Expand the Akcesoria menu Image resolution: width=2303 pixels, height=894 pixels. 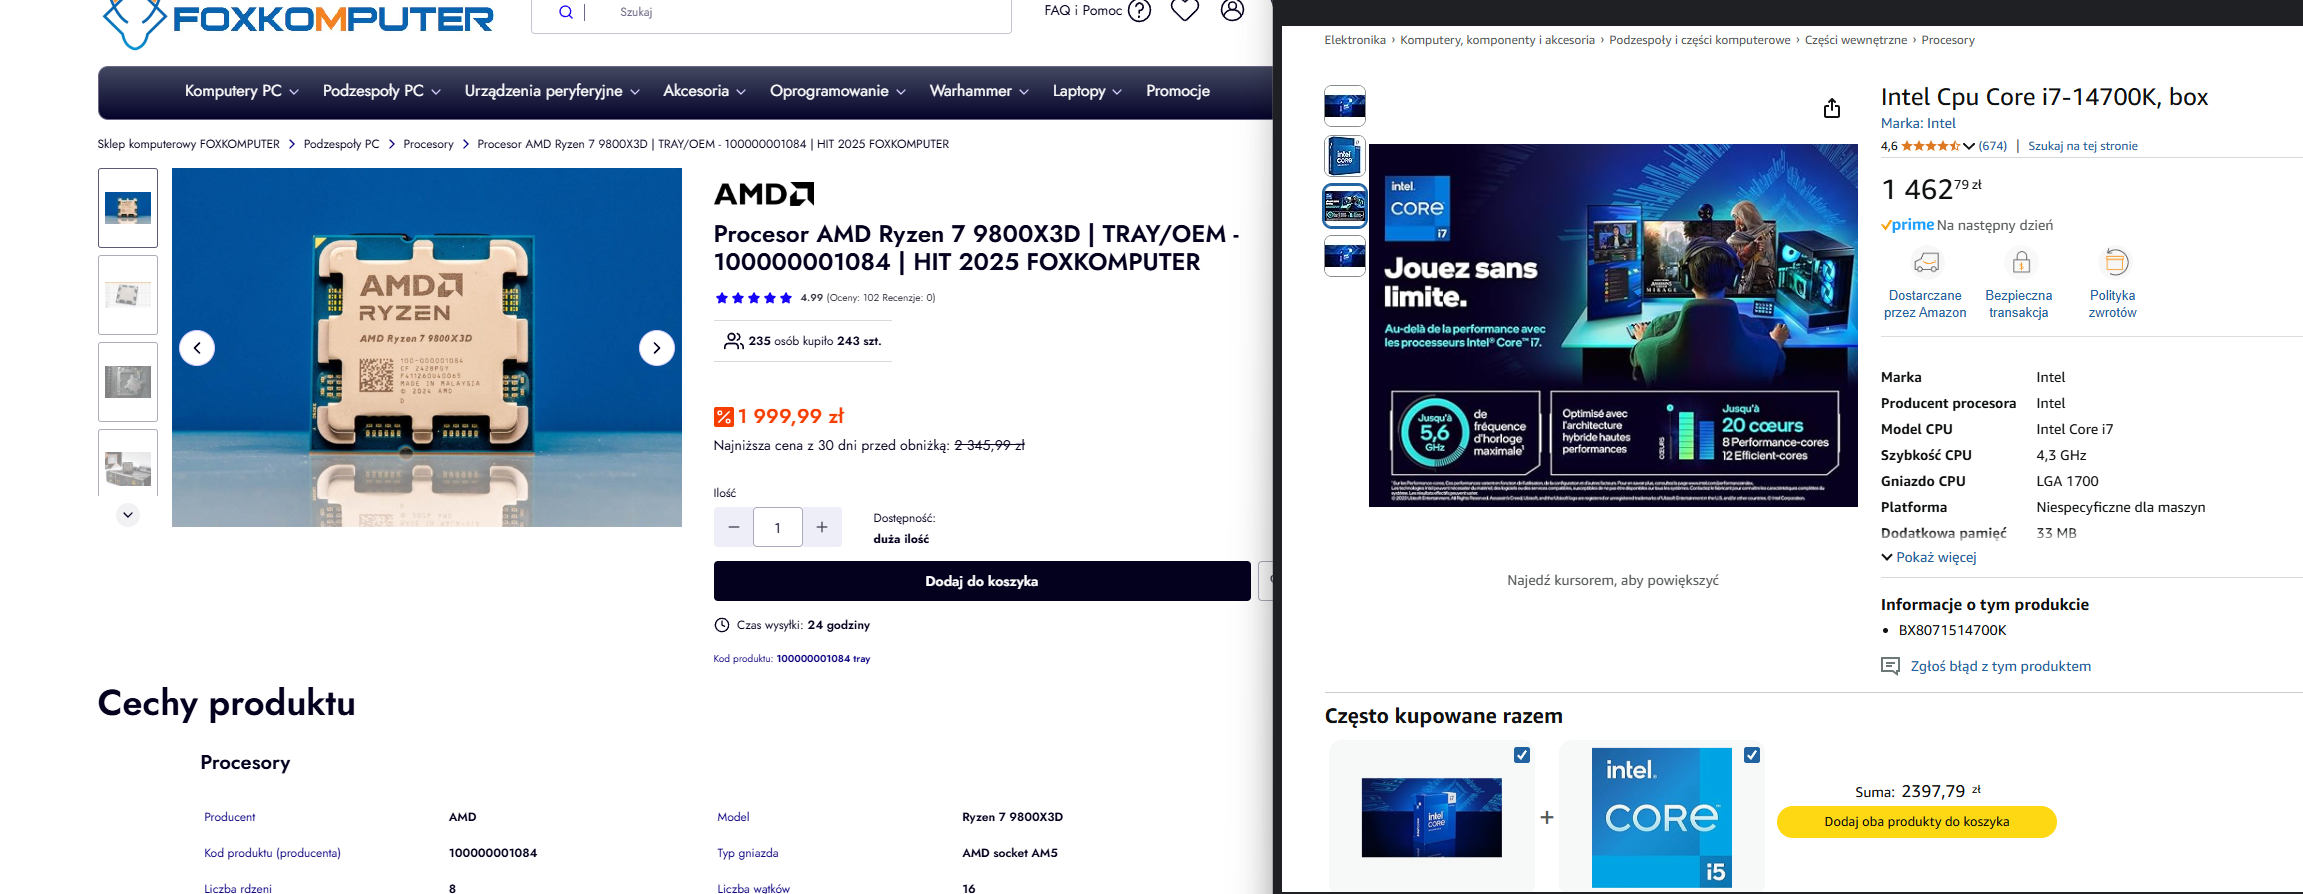point(705,91)
